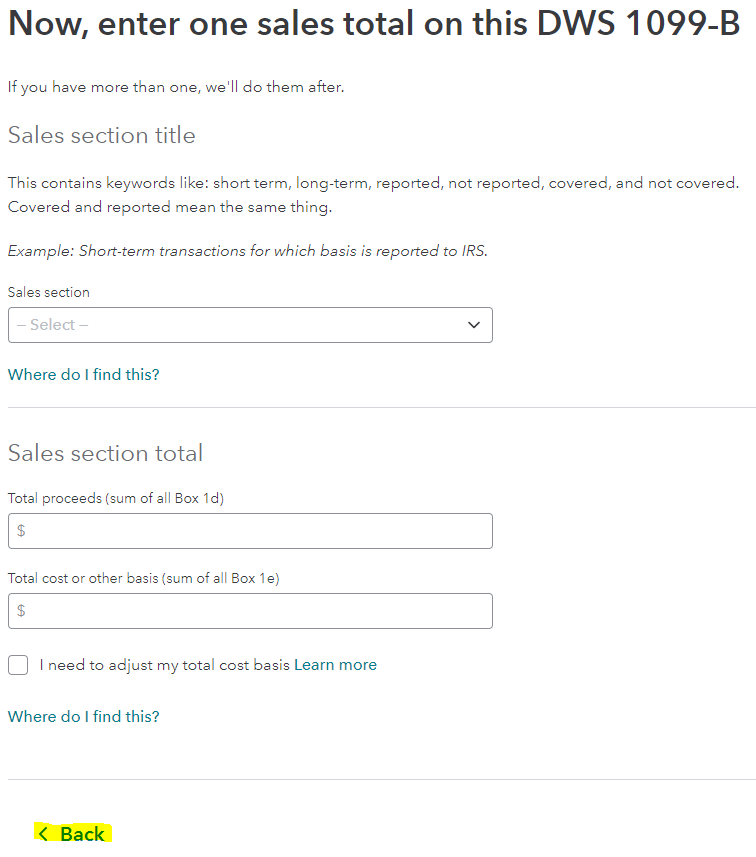Click the 'Sales section total' heading
The width and height of the screenshot is (756, 857).
point(106,453)
